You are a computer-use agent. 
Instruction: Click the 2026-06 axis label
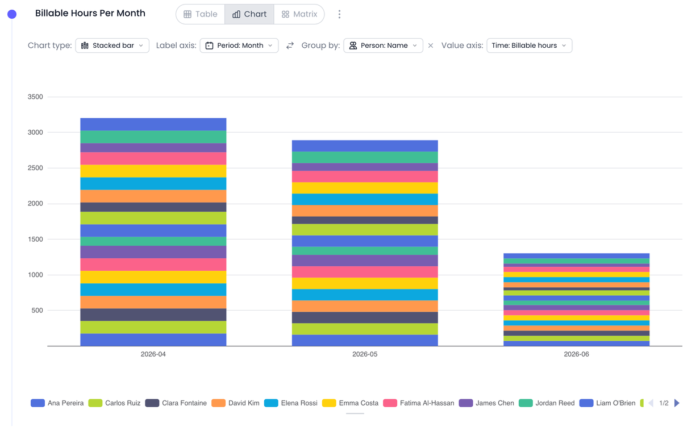pyautogui.click(x=576, y=354)
